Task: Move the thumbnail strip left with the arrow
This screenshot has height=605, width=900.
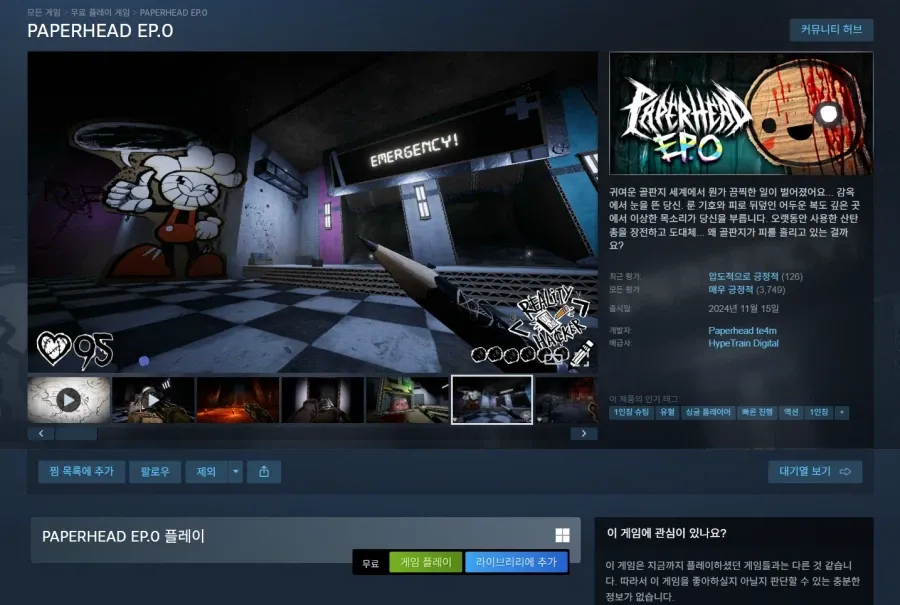Action: (x=41, y=433)
